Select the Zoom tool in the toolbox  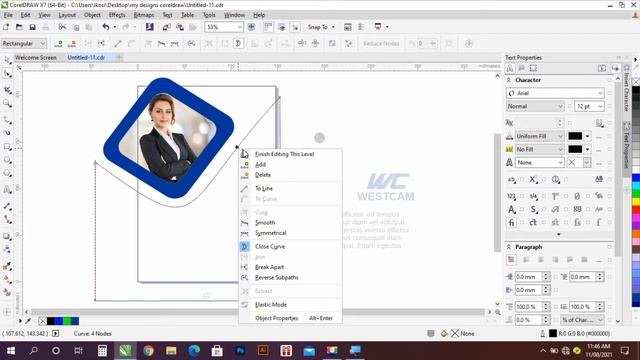click(x=7, y=103)
